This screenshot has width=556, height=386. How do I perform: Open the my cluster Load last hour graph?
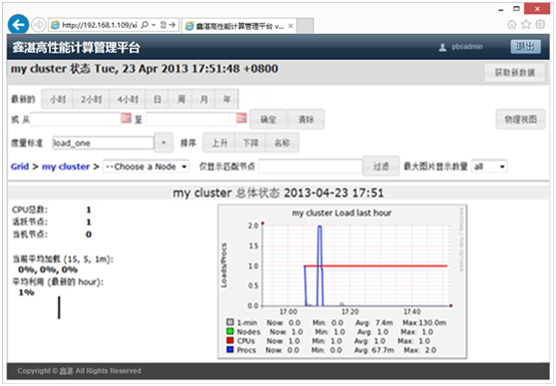342,282
